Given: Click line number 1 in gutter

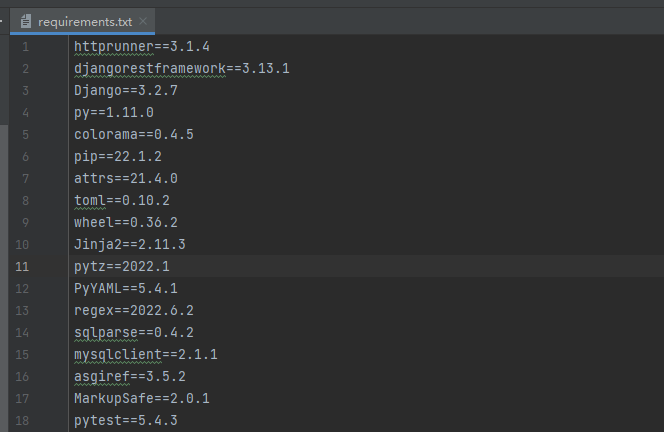Looking at the screenshot, I should (25, 47).
